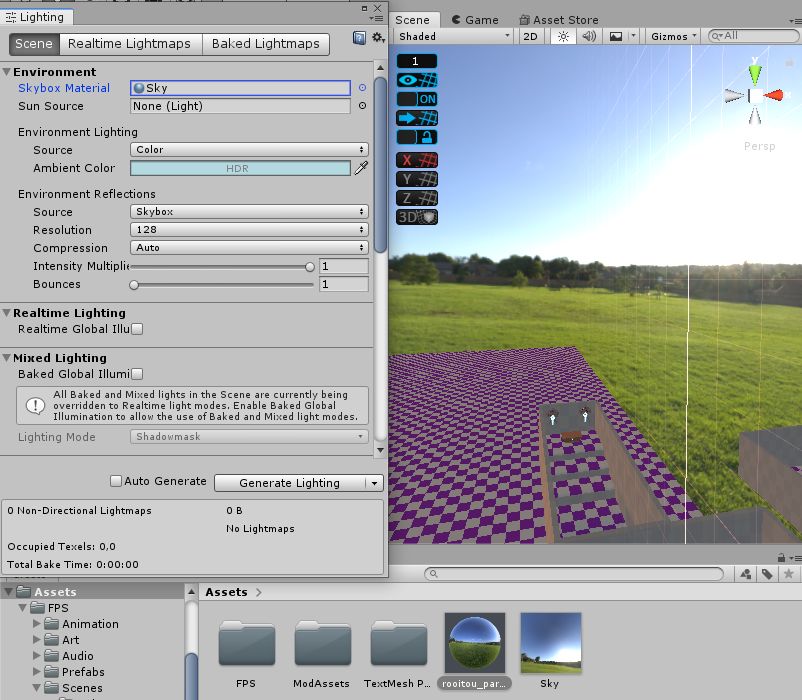The height and width of the screenshot is (700, 802).
Task: Toggle the scene lighting sun icon
Action: 563,36
